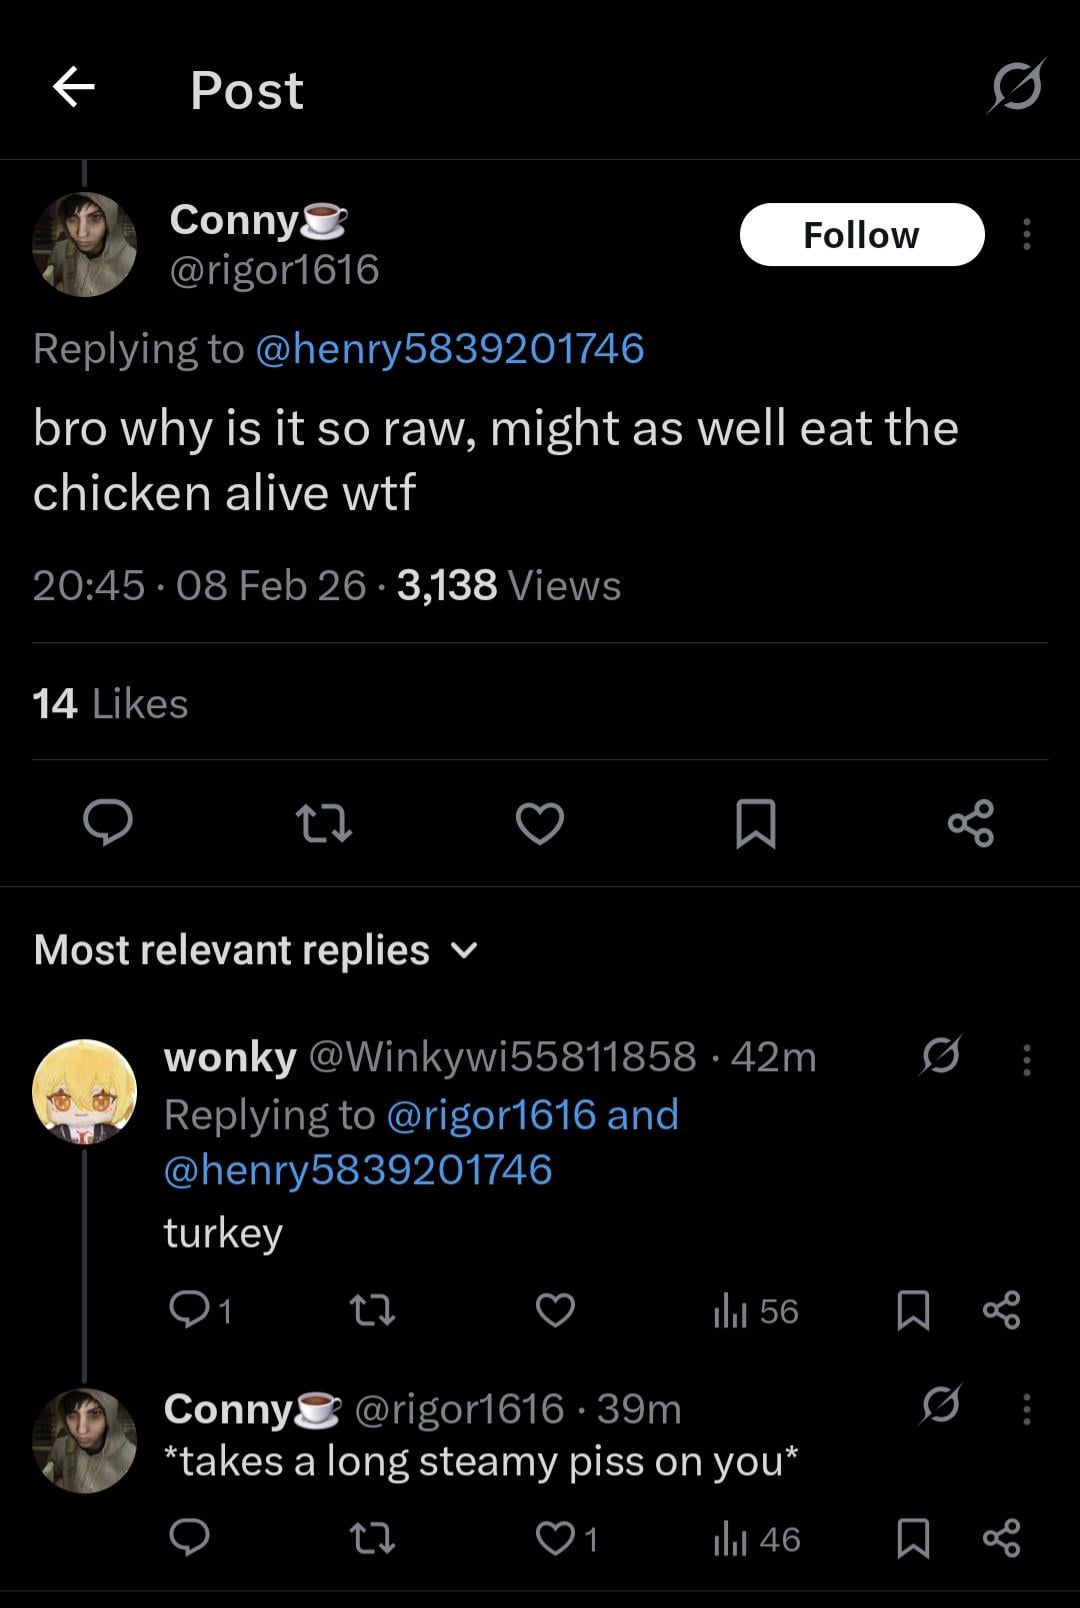The height and width of the screenshot is (1608, 1080).
Task: Share the main post
Action: tap(970, 823)
